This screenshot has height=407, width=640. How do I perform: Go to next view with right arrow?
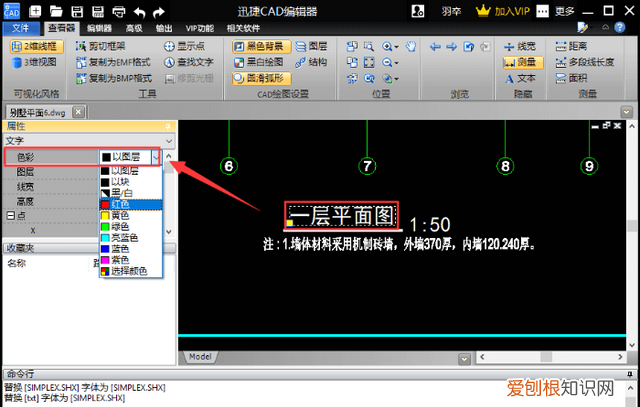point(451,47)
